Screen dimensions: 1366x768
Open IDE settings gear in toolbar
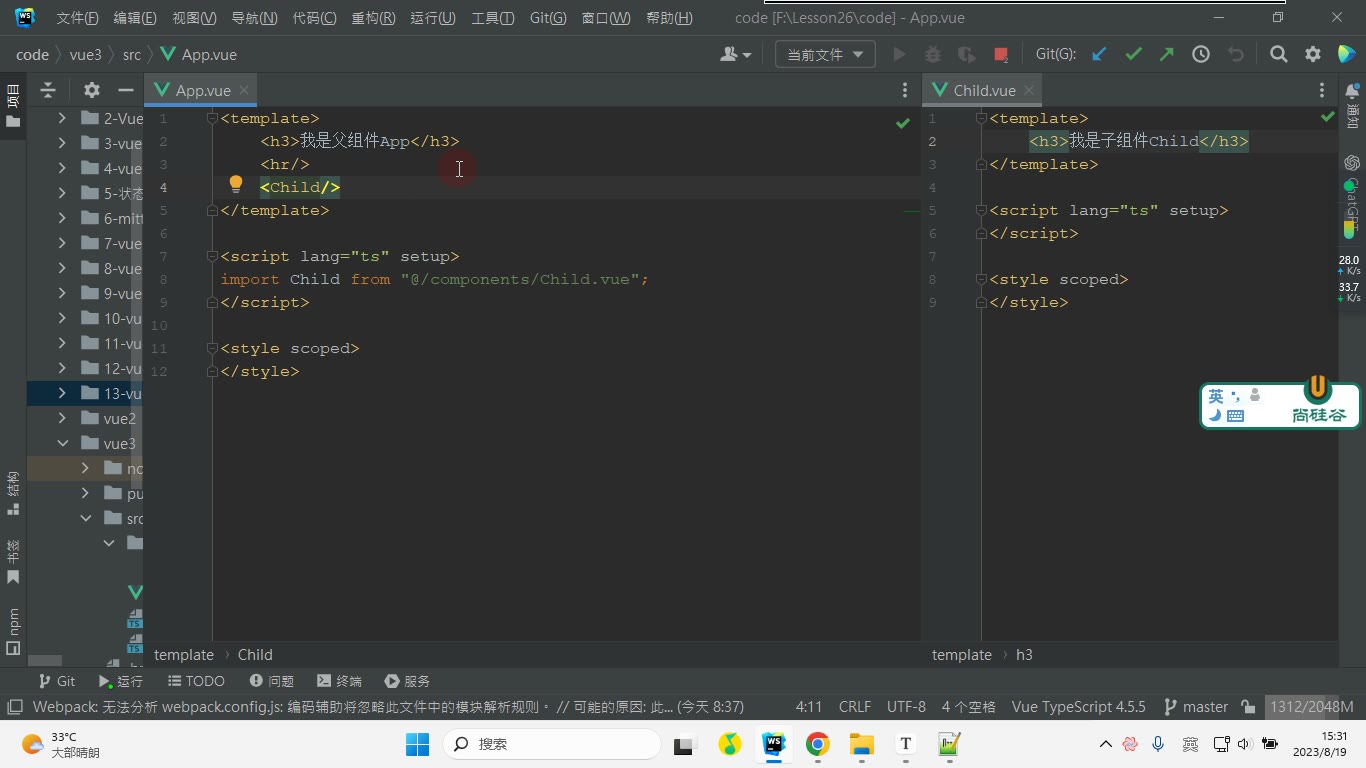[1313, 55]
